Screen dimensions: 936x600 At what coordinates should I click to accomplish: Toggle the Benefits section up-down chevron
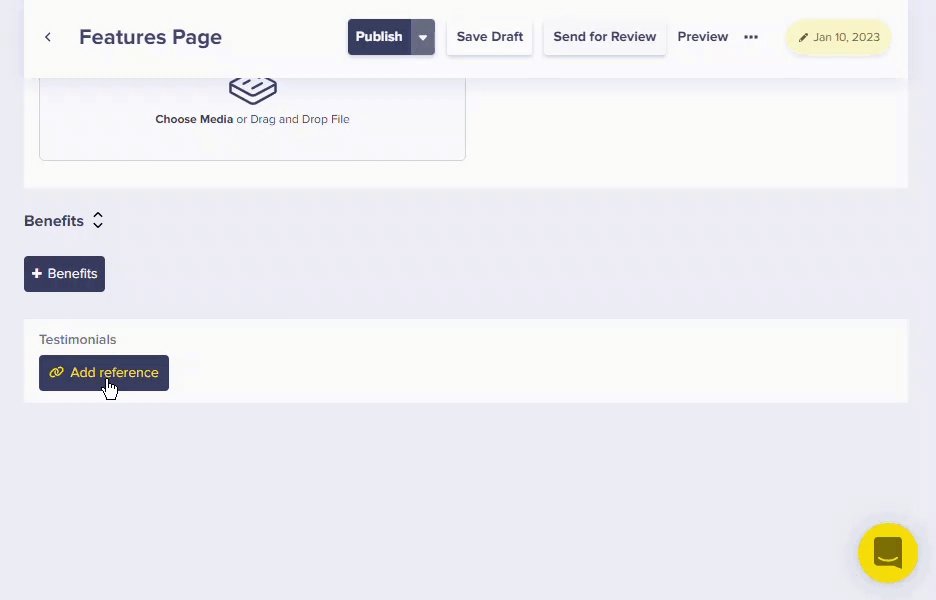[98, 220]
